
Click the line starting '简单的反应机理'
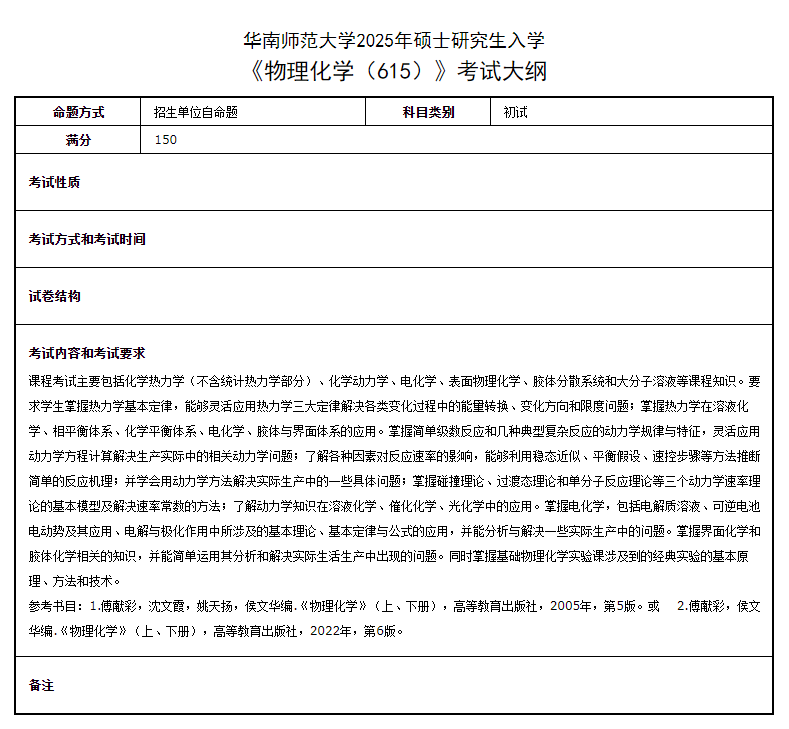click(394, 481)
